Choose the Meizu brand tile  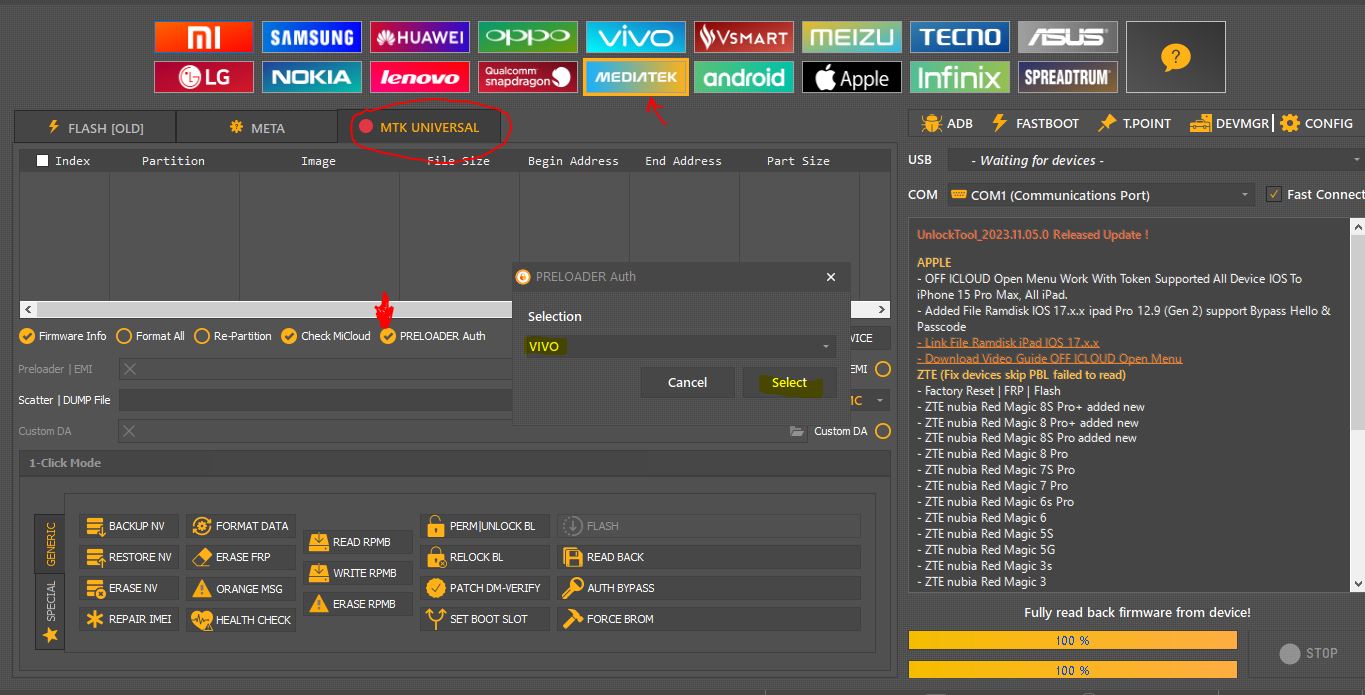point(852,37)
